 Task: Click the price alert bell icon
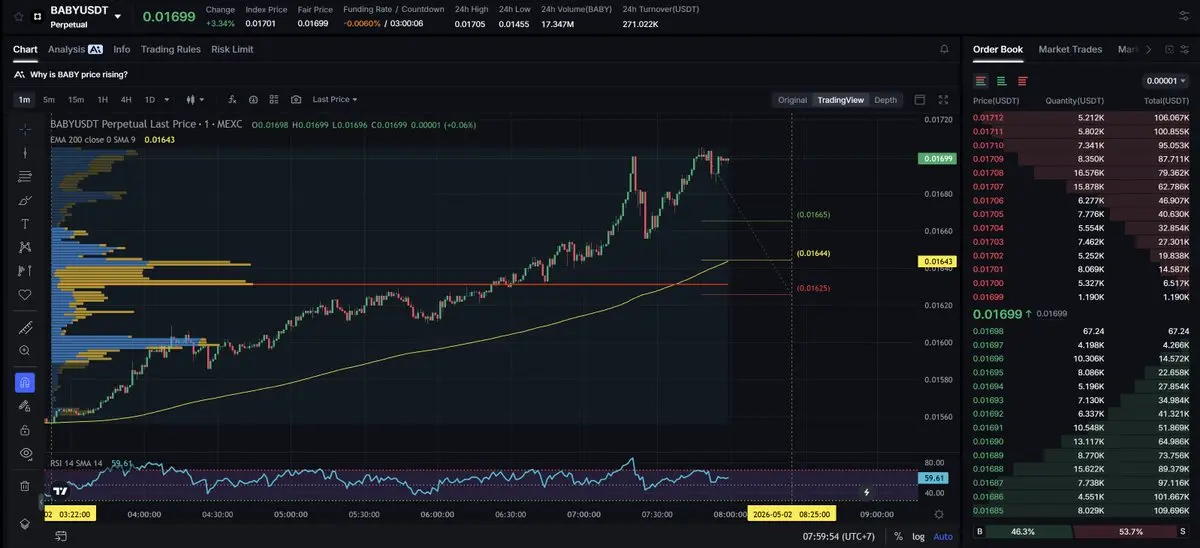[945, 49]
